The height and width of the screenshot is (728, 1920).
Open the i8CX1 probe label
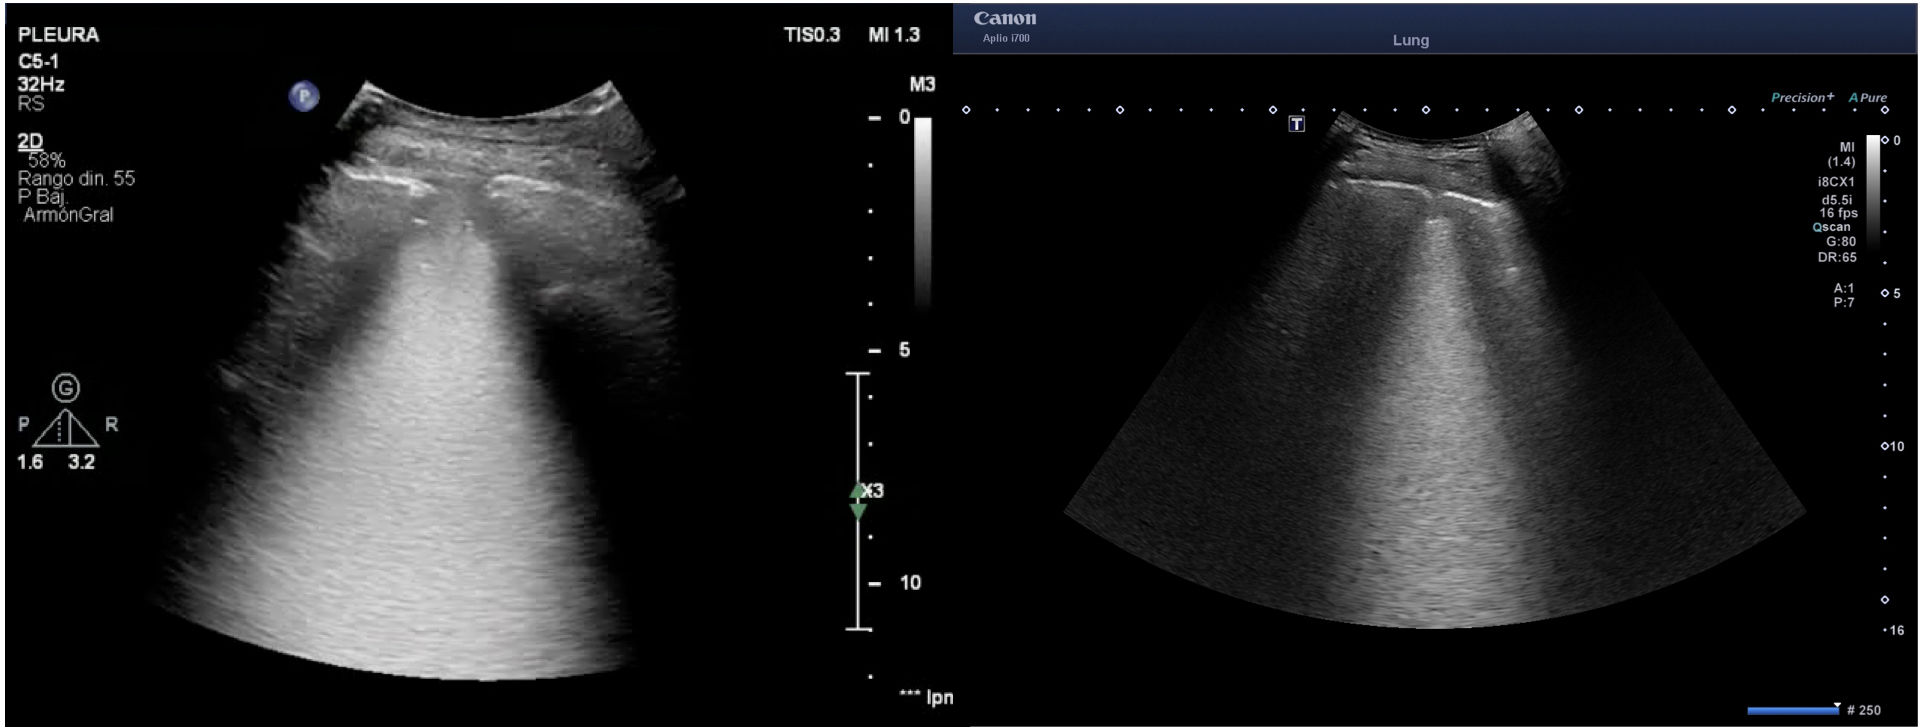[1835, 182]
